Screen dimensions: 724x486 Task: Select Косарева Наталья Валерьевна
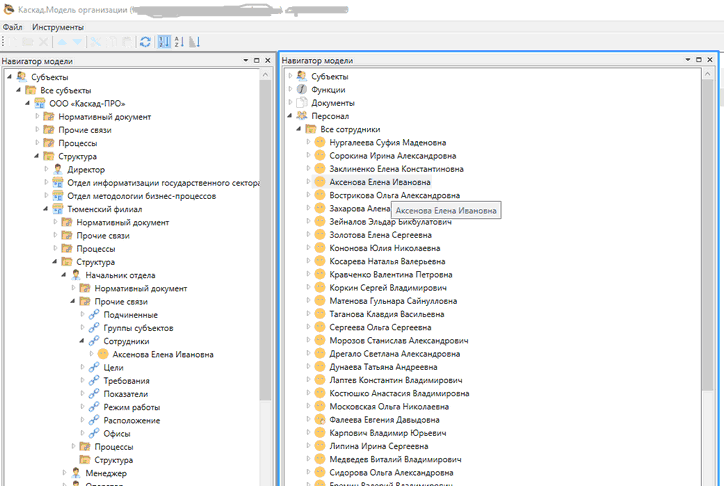387,261
